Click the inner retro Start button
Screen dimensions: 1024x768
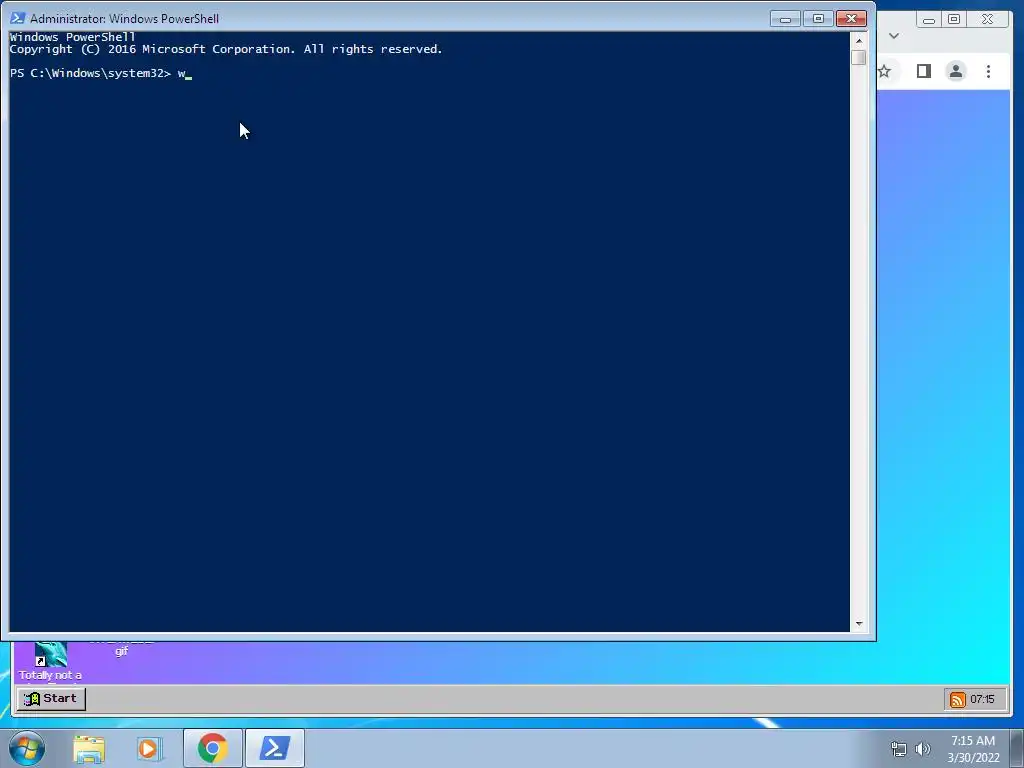tap(51, 699)
